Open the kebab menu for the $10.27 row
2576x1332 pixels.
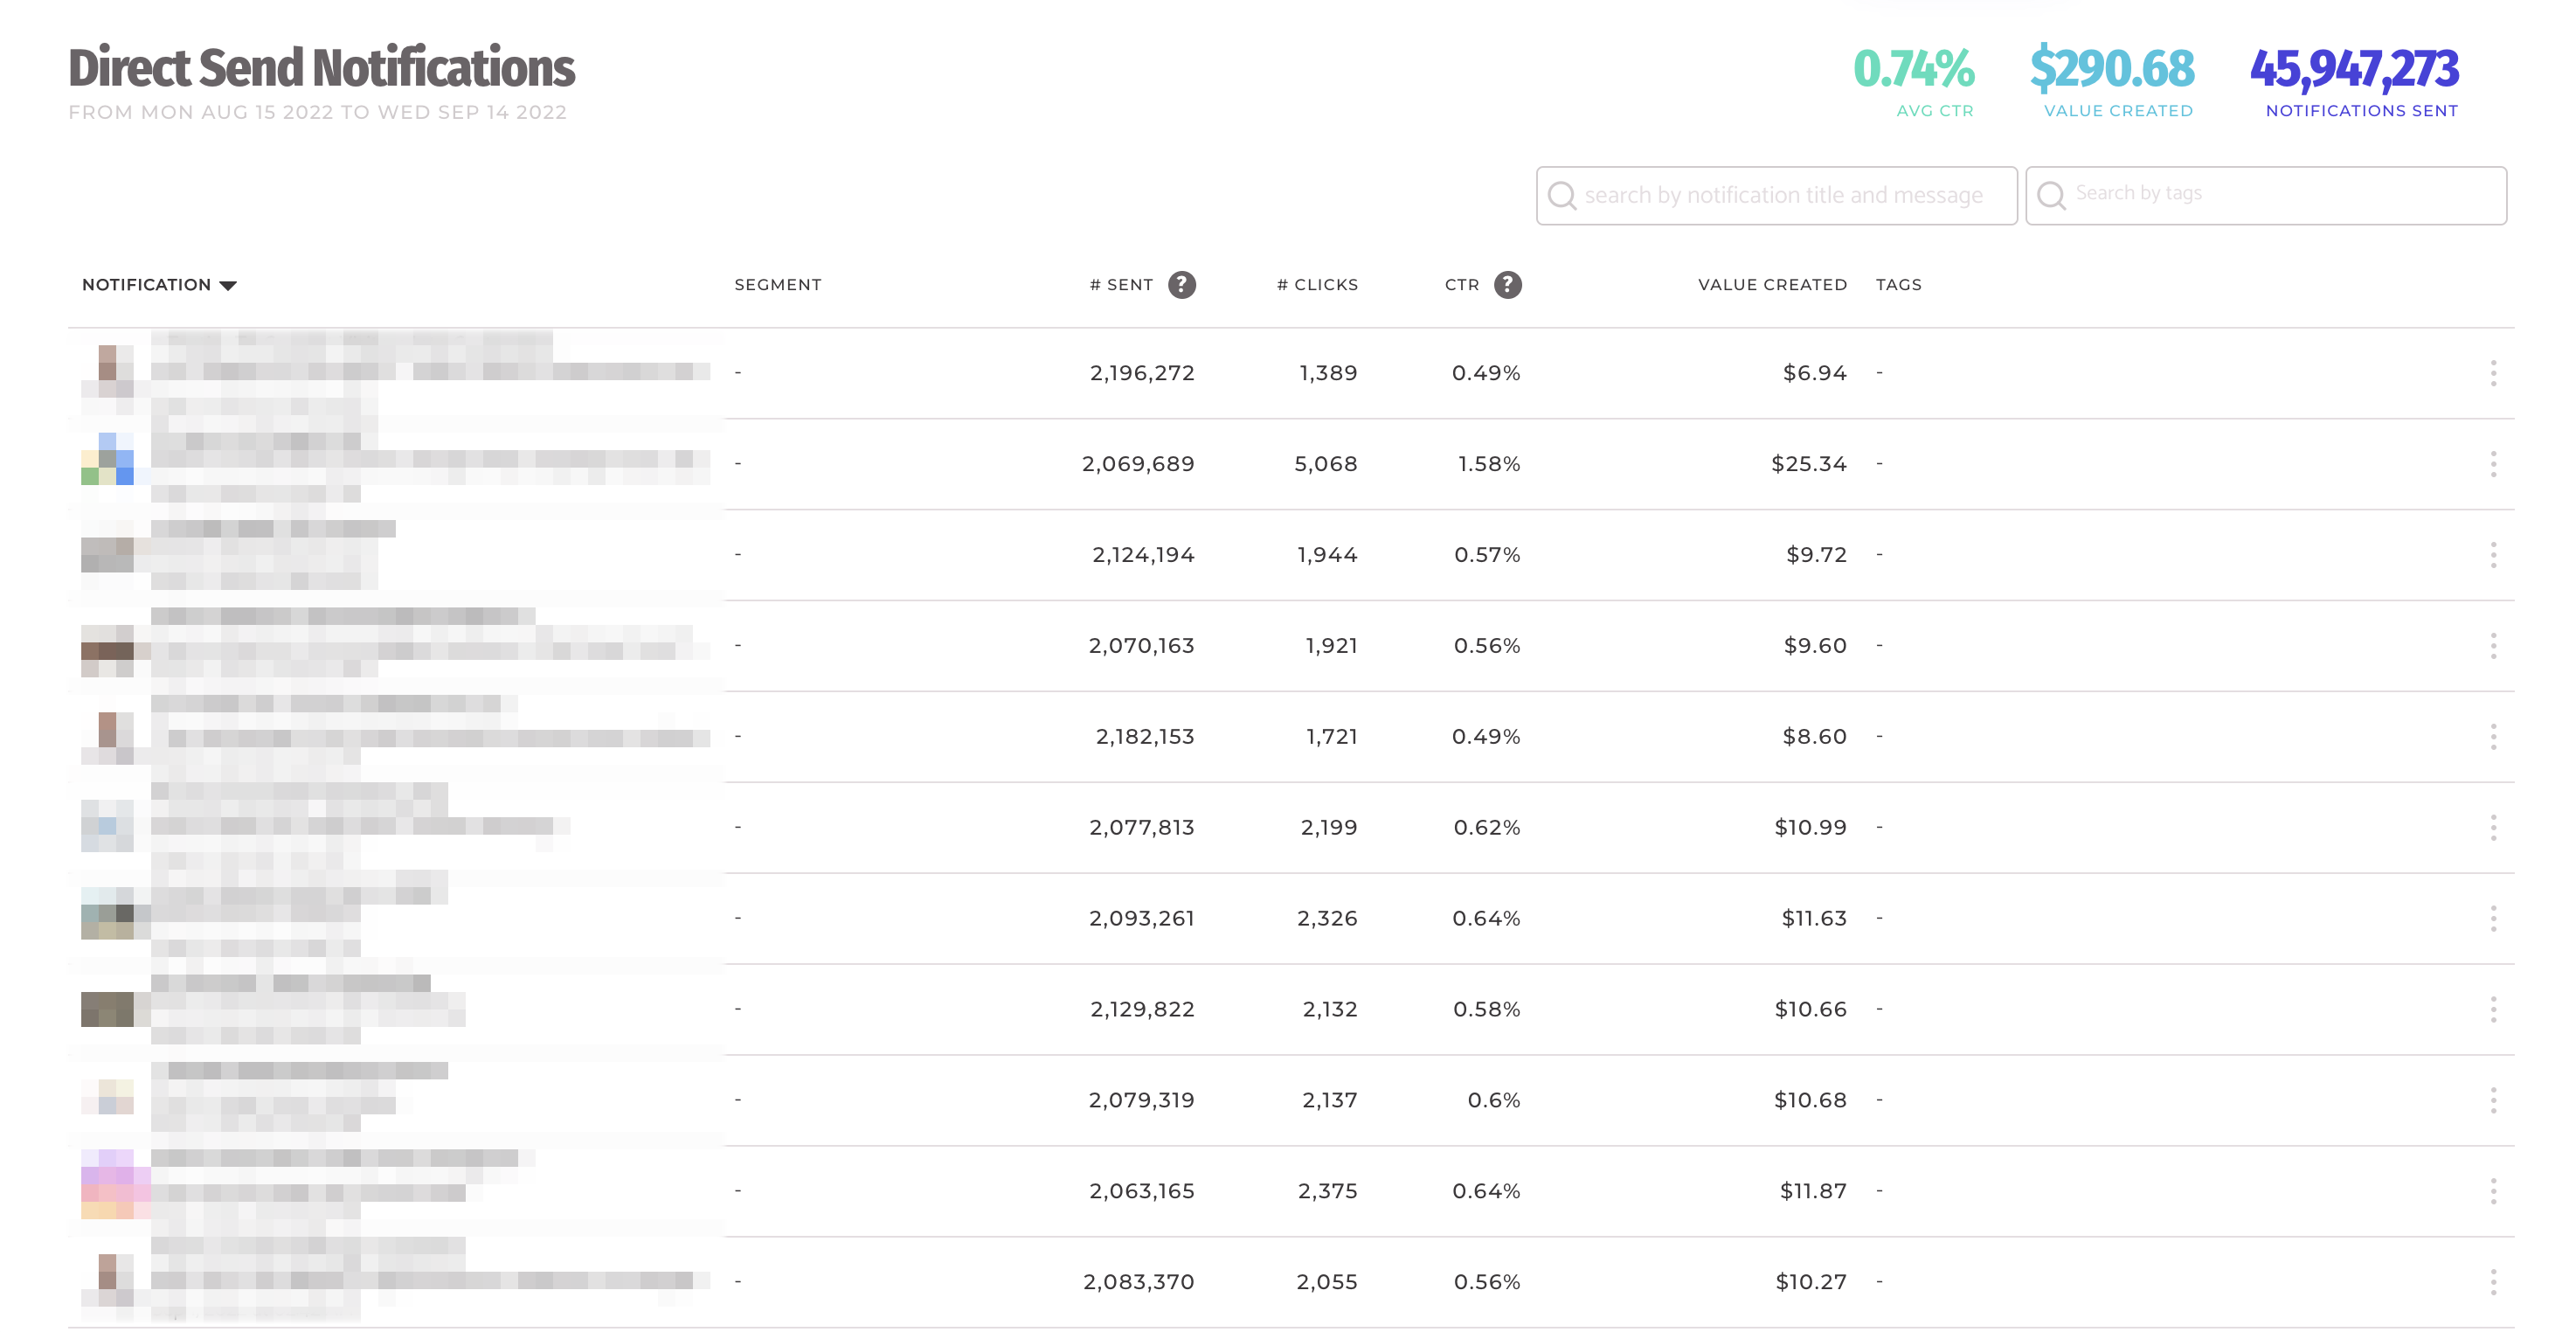2492,1282
